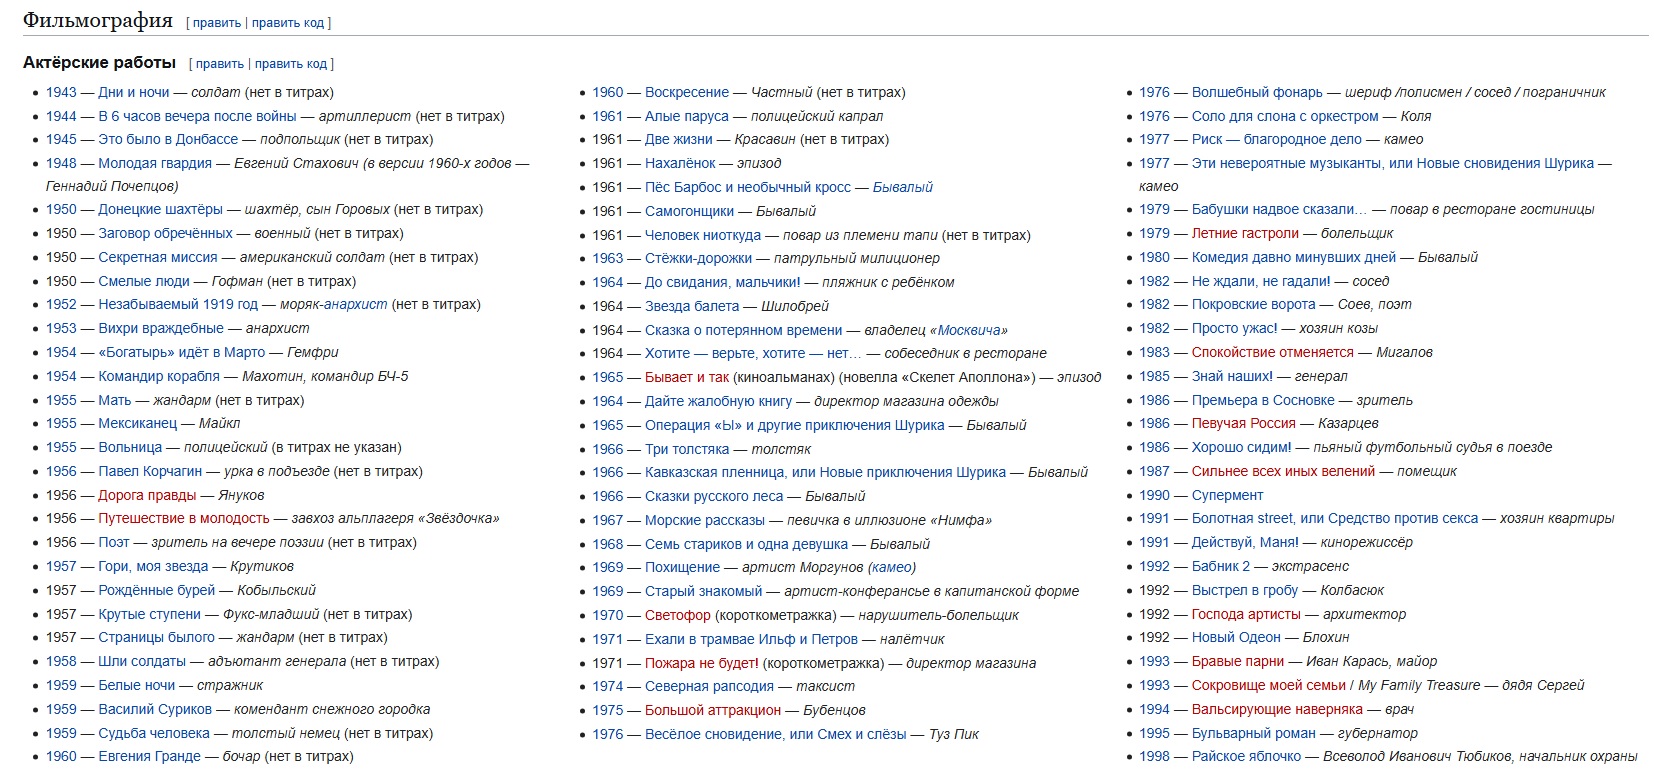Open film link 'Гори, моя звезда'
This screenshot has height=780, width=1654.
click(x=153, y=566)
